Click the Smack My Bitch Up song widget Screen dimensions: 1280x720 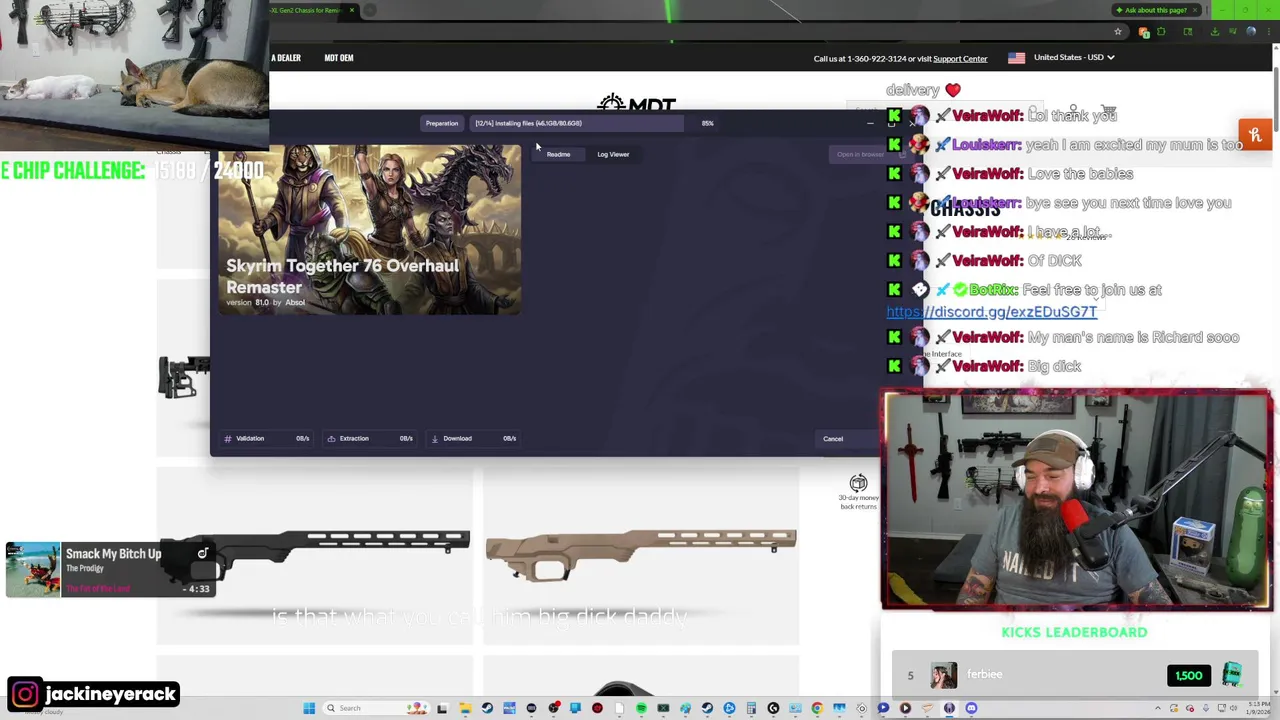(110, 569)
